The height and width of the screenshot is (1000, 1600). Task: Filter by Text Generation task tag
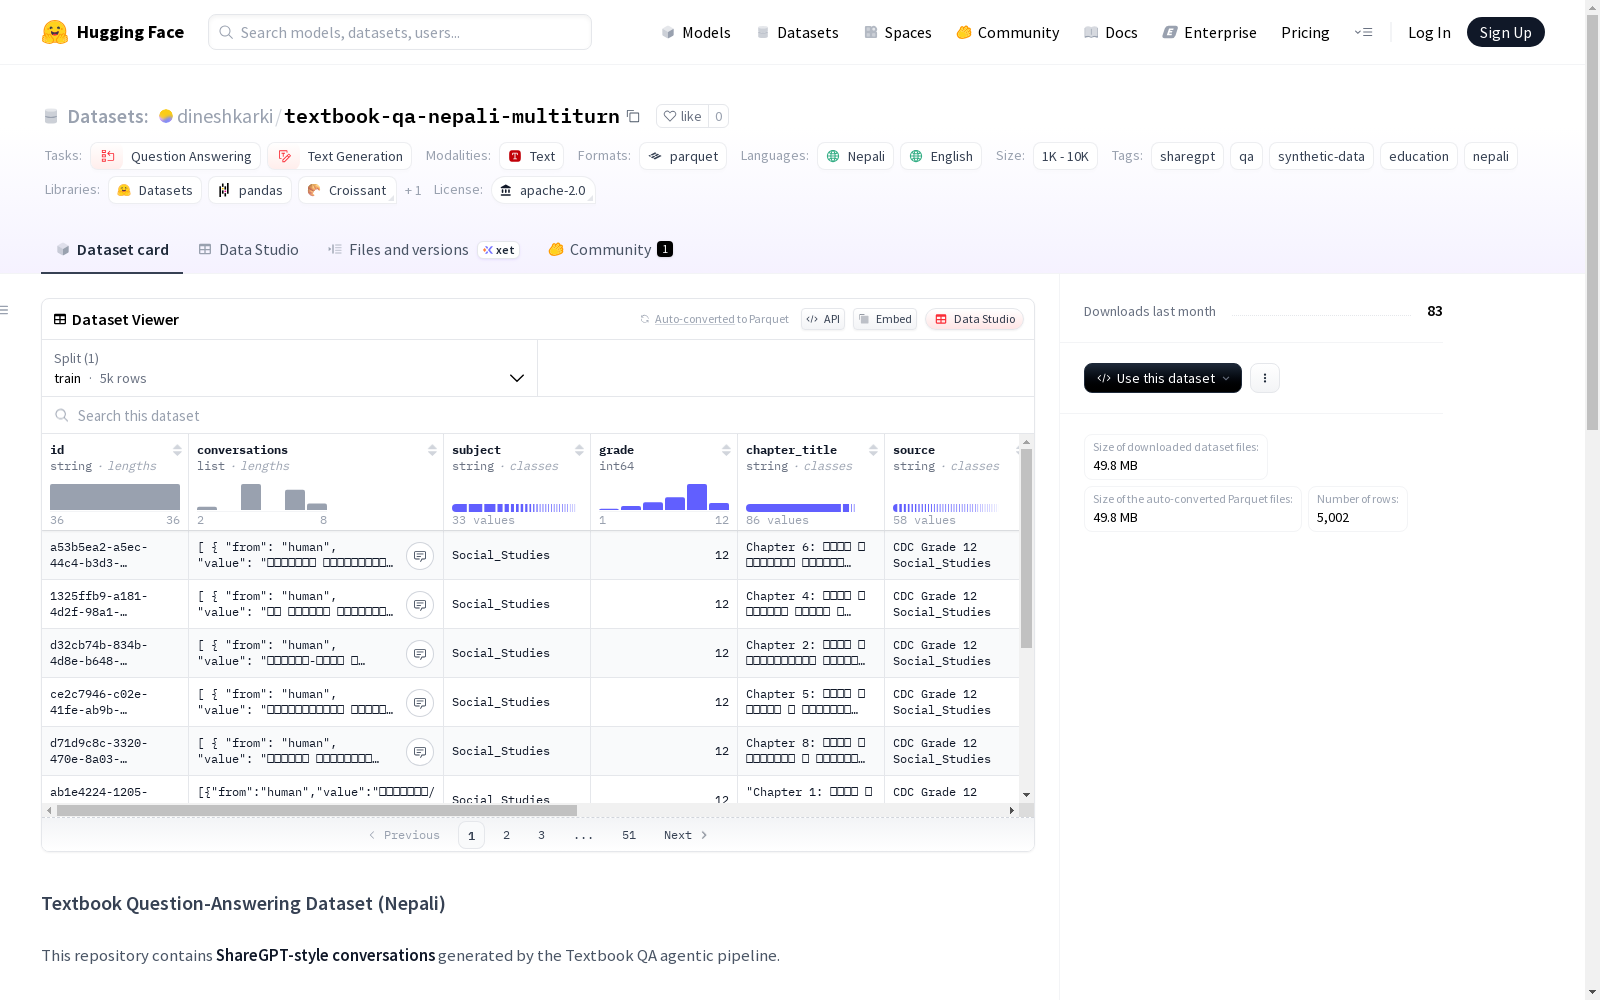(x=340, y=156)
